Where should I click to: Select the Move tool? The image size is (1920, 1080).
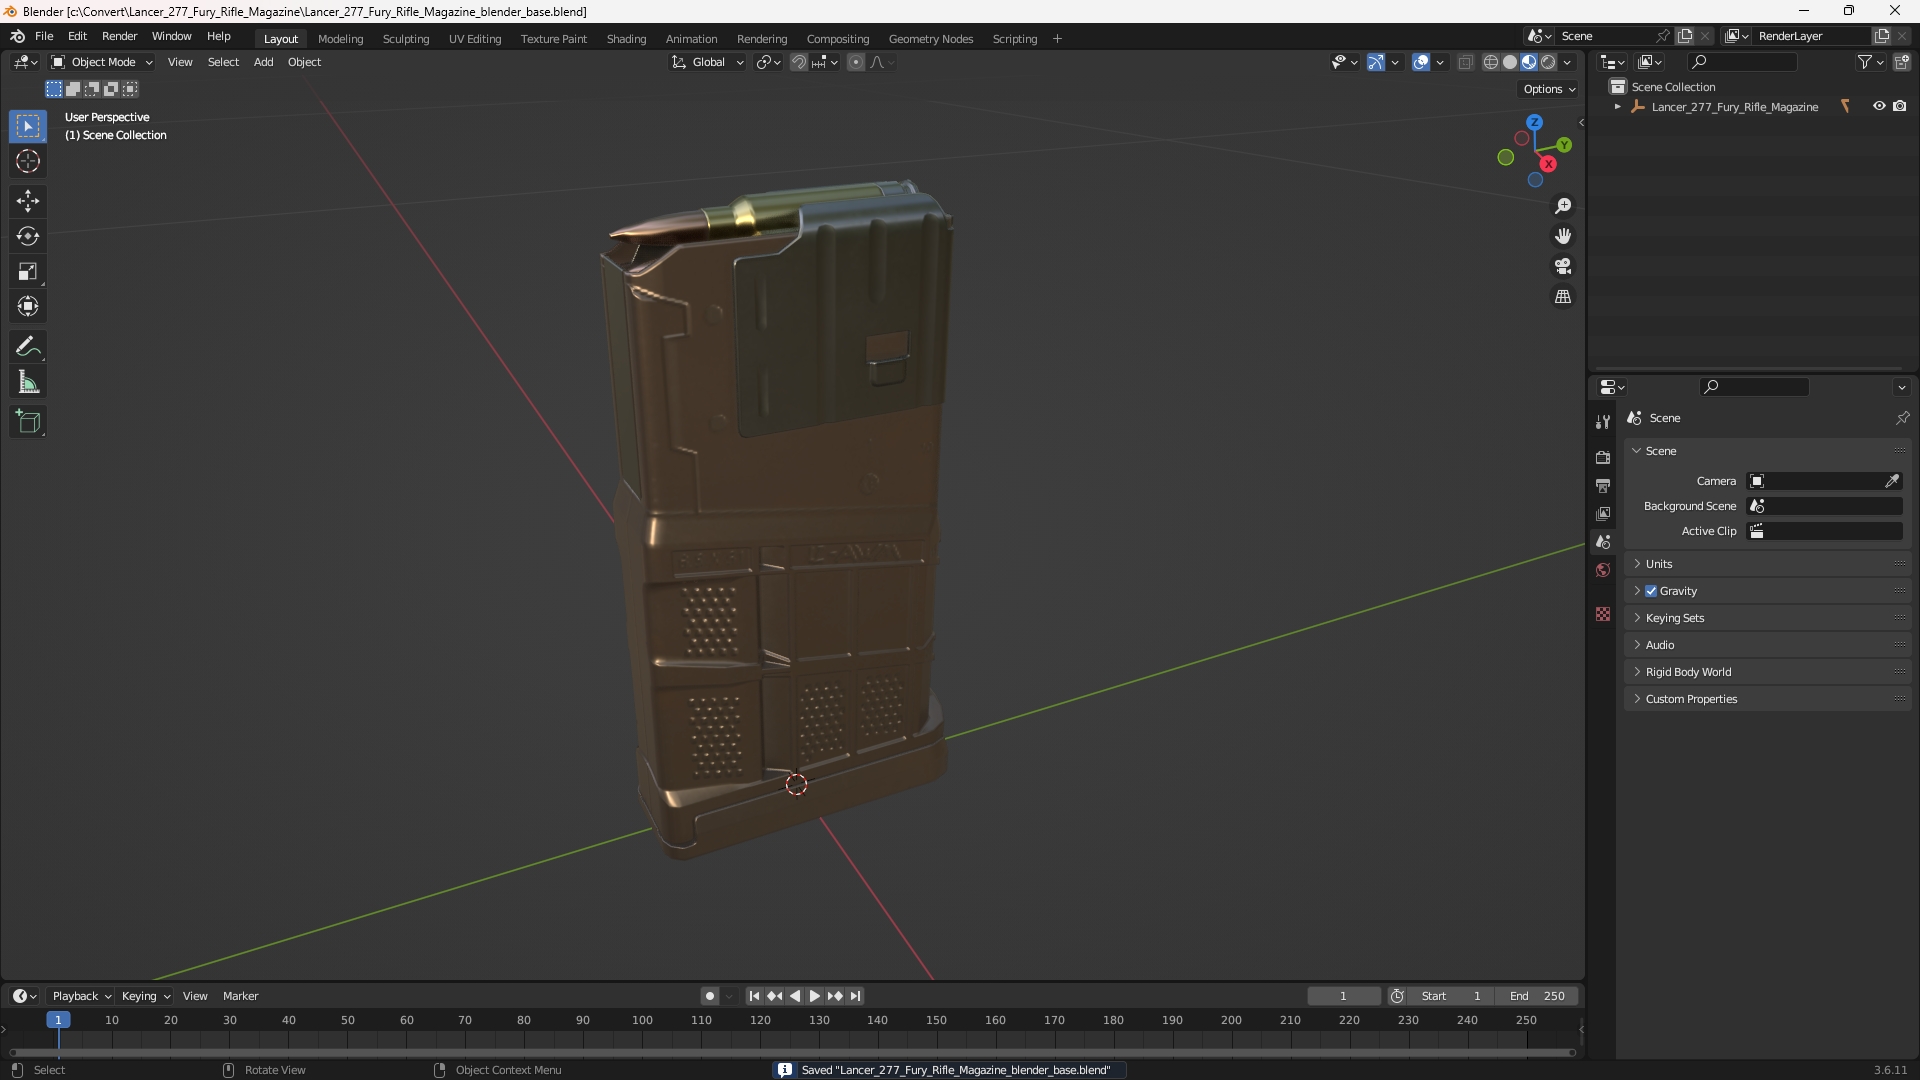click(28, 201)
